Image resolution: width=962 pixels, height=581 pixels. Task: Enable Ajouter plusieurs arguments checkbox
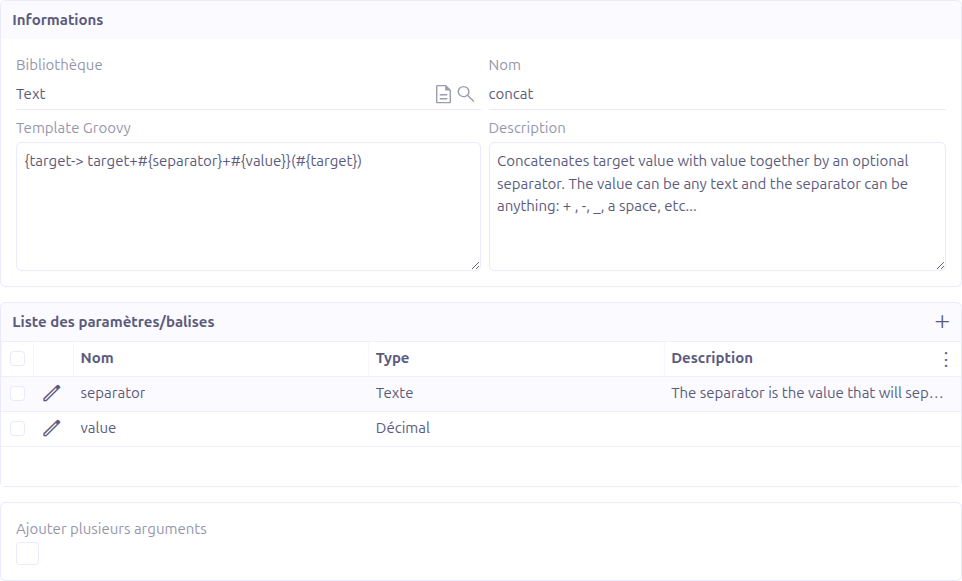(x=28, y=553)
